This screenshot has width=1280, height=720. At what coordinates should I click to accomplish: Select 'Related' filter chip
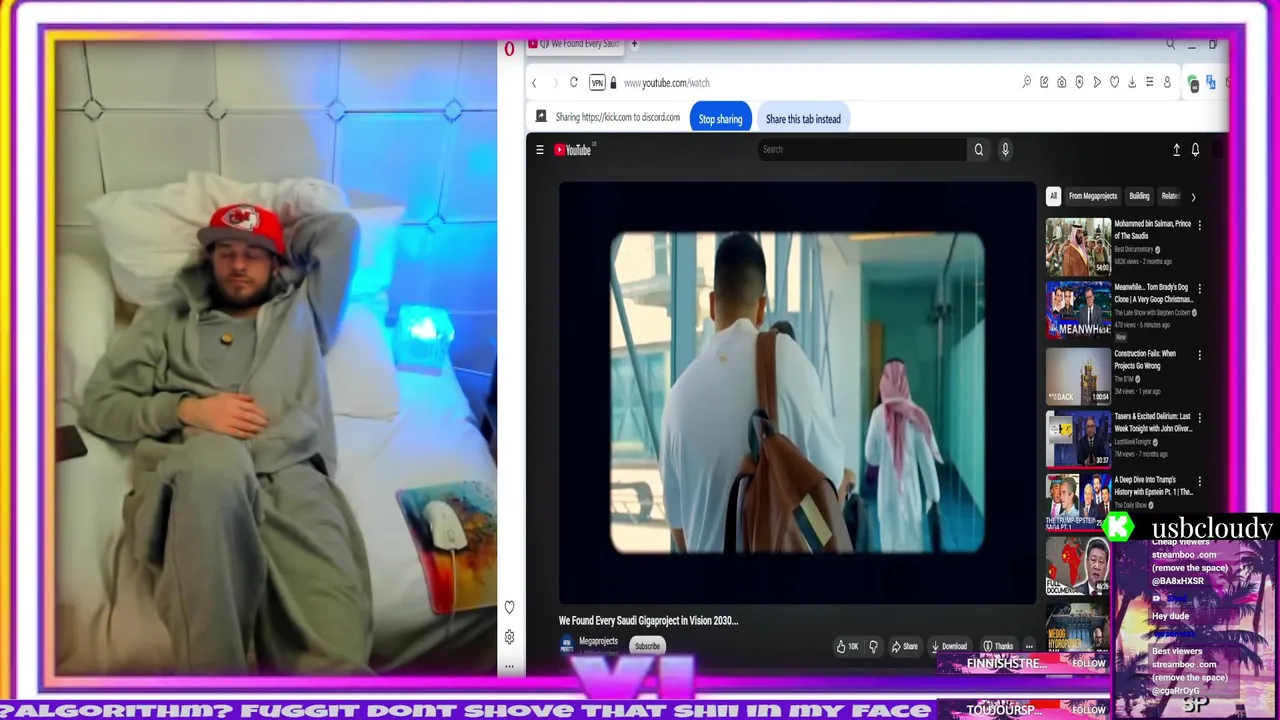[1170, 196]
